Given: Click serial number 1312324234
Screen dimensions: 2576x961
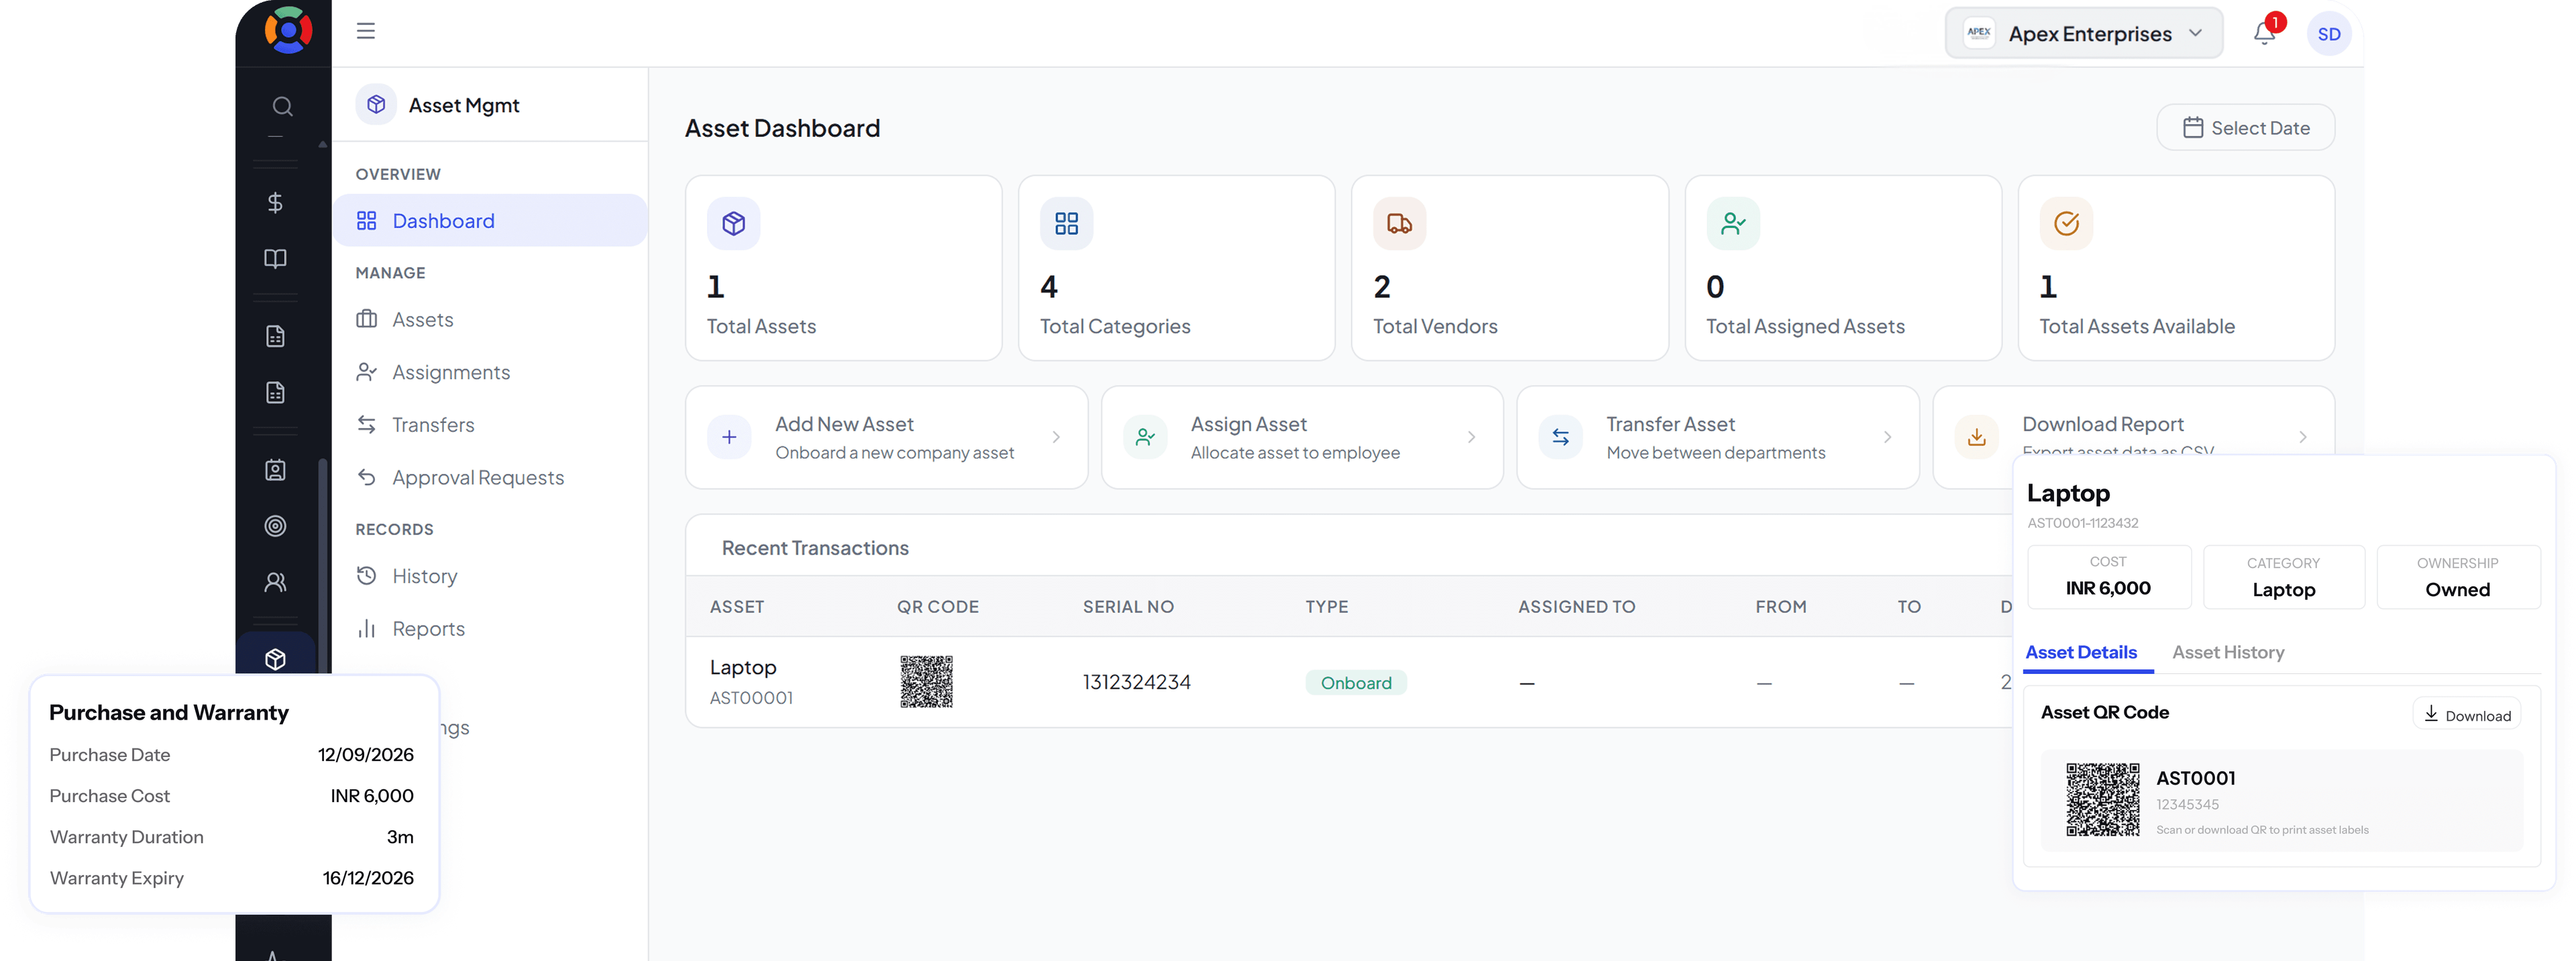Looking at the screenshot, I should click(x=1136, y=682).
